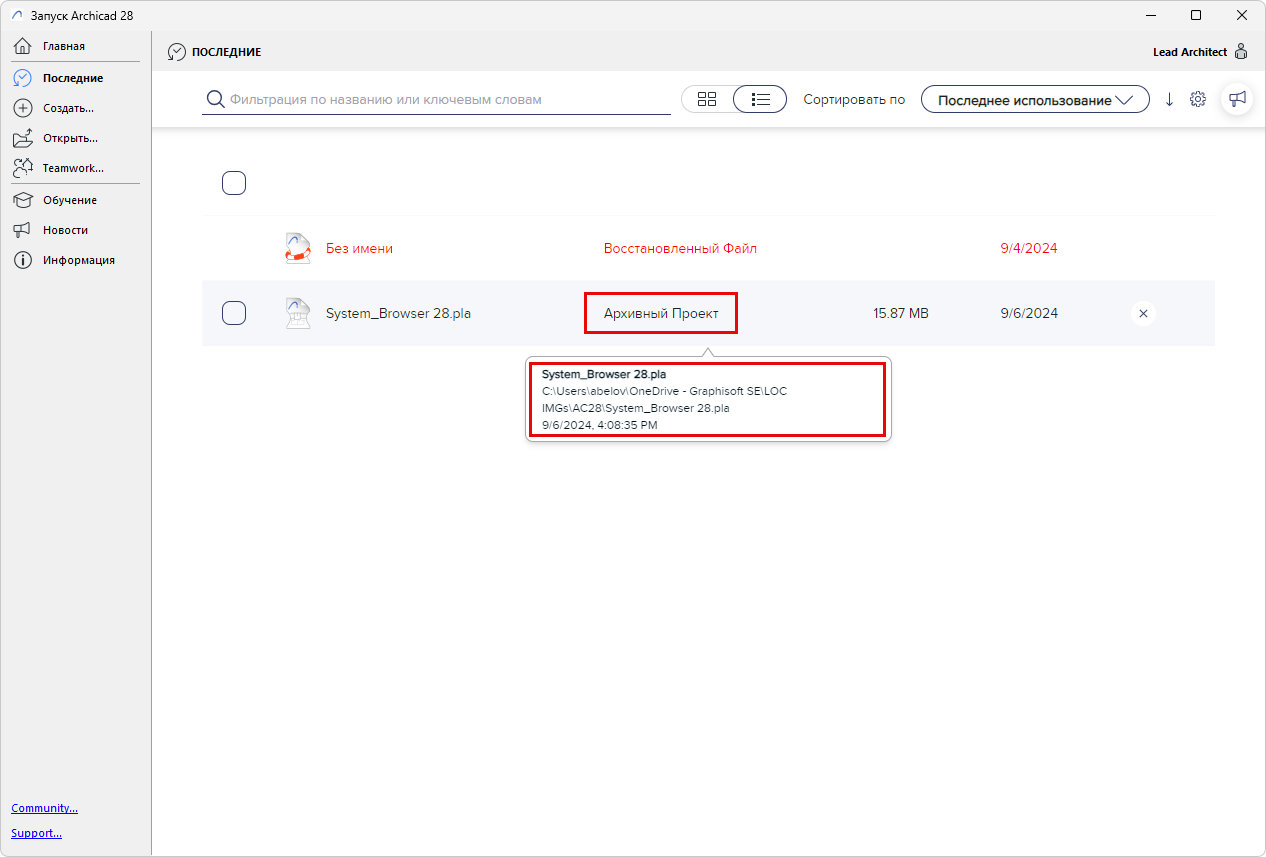Click the Восстановленный Файл type label

(680, 248)
